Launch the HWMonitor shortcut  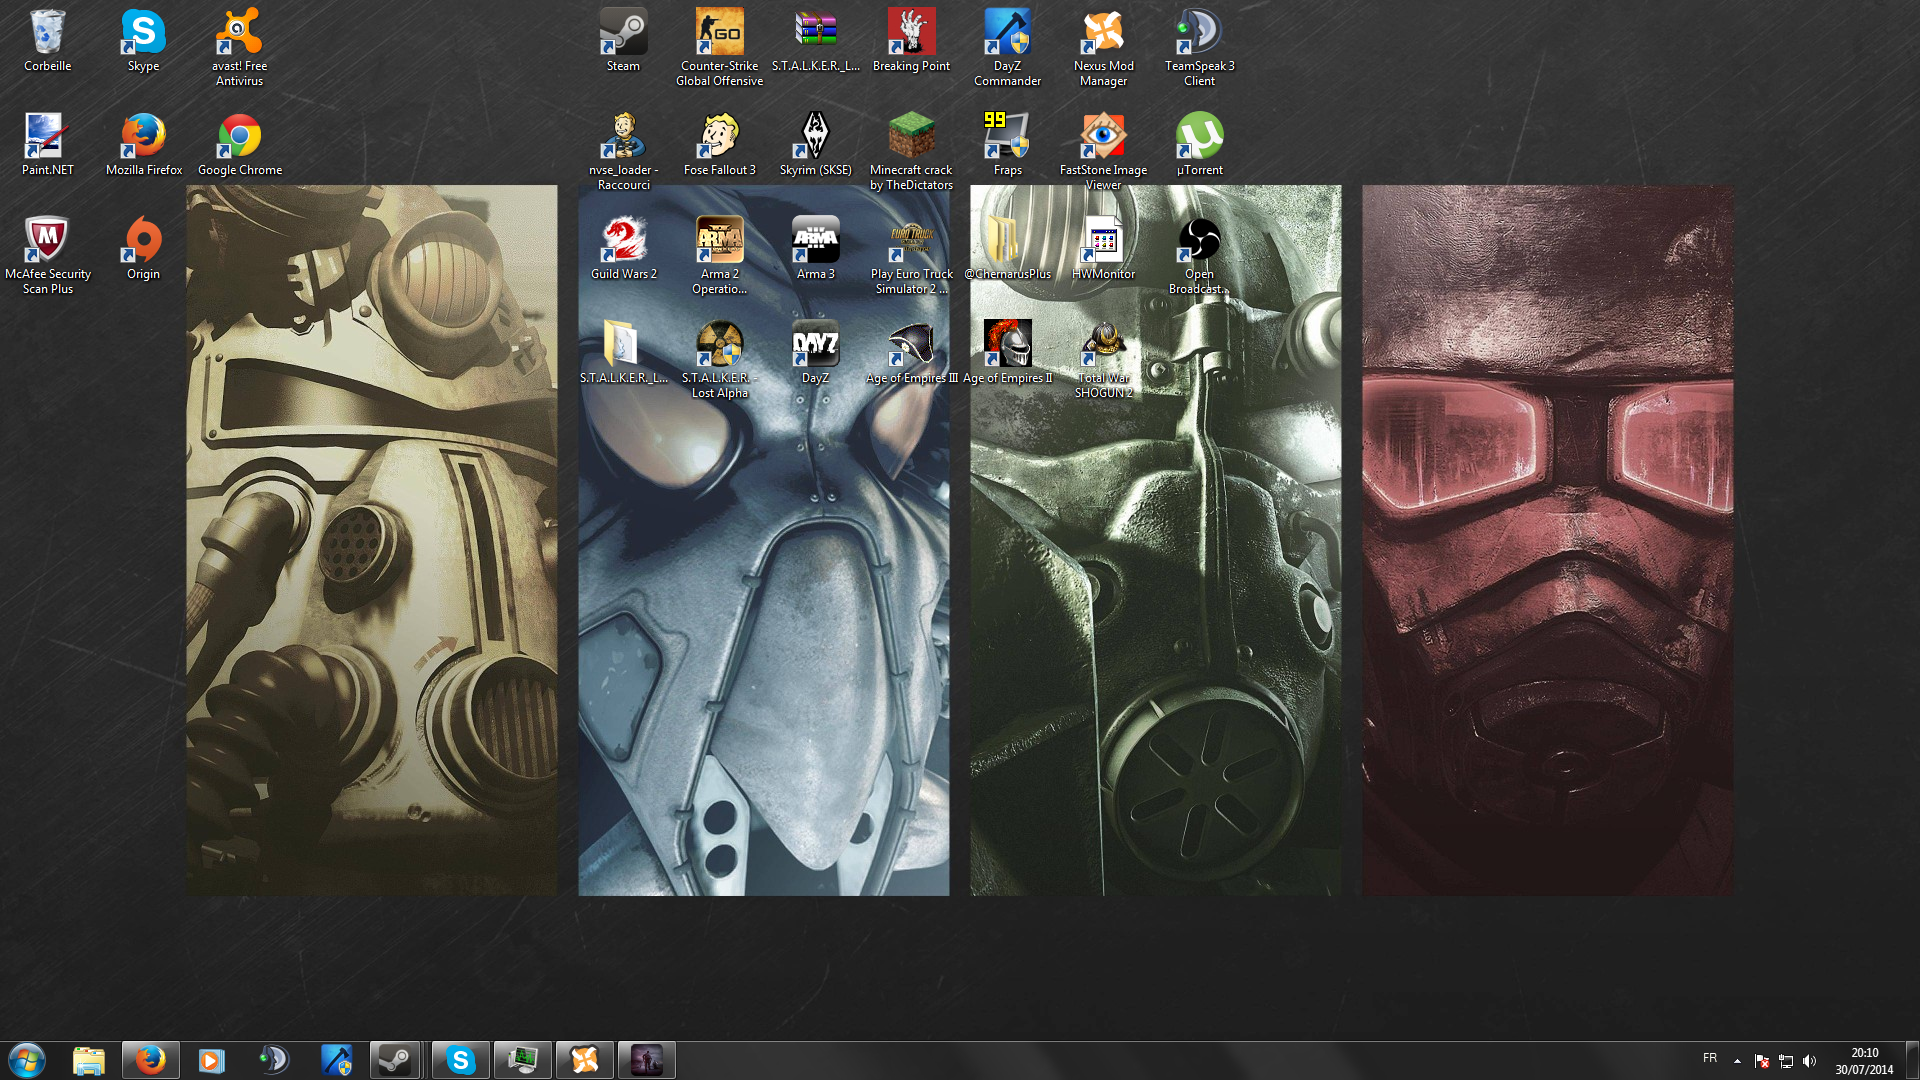pyautogui.click(x=1103, y=249)
